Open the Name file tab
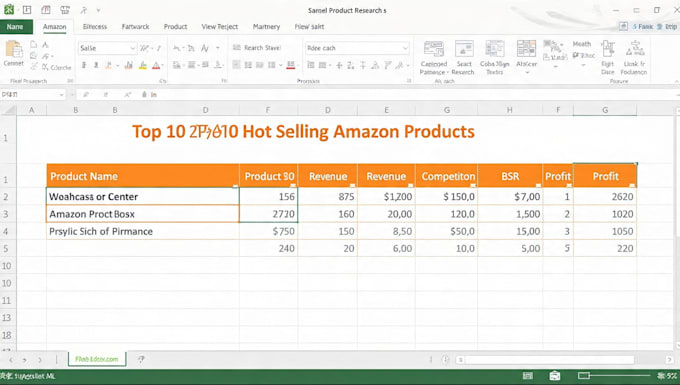 [x=16, y=27]
